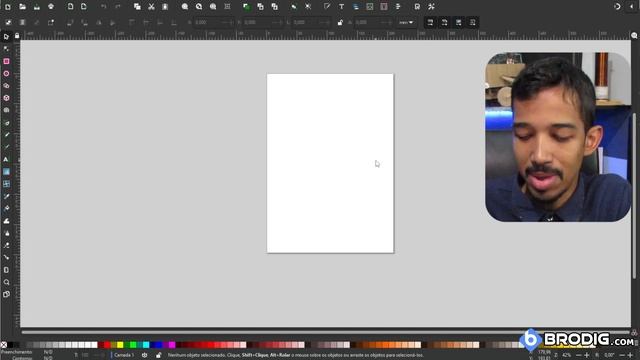Select the Node edit tool
640x360 pixels.
click(x=6, y=49)
